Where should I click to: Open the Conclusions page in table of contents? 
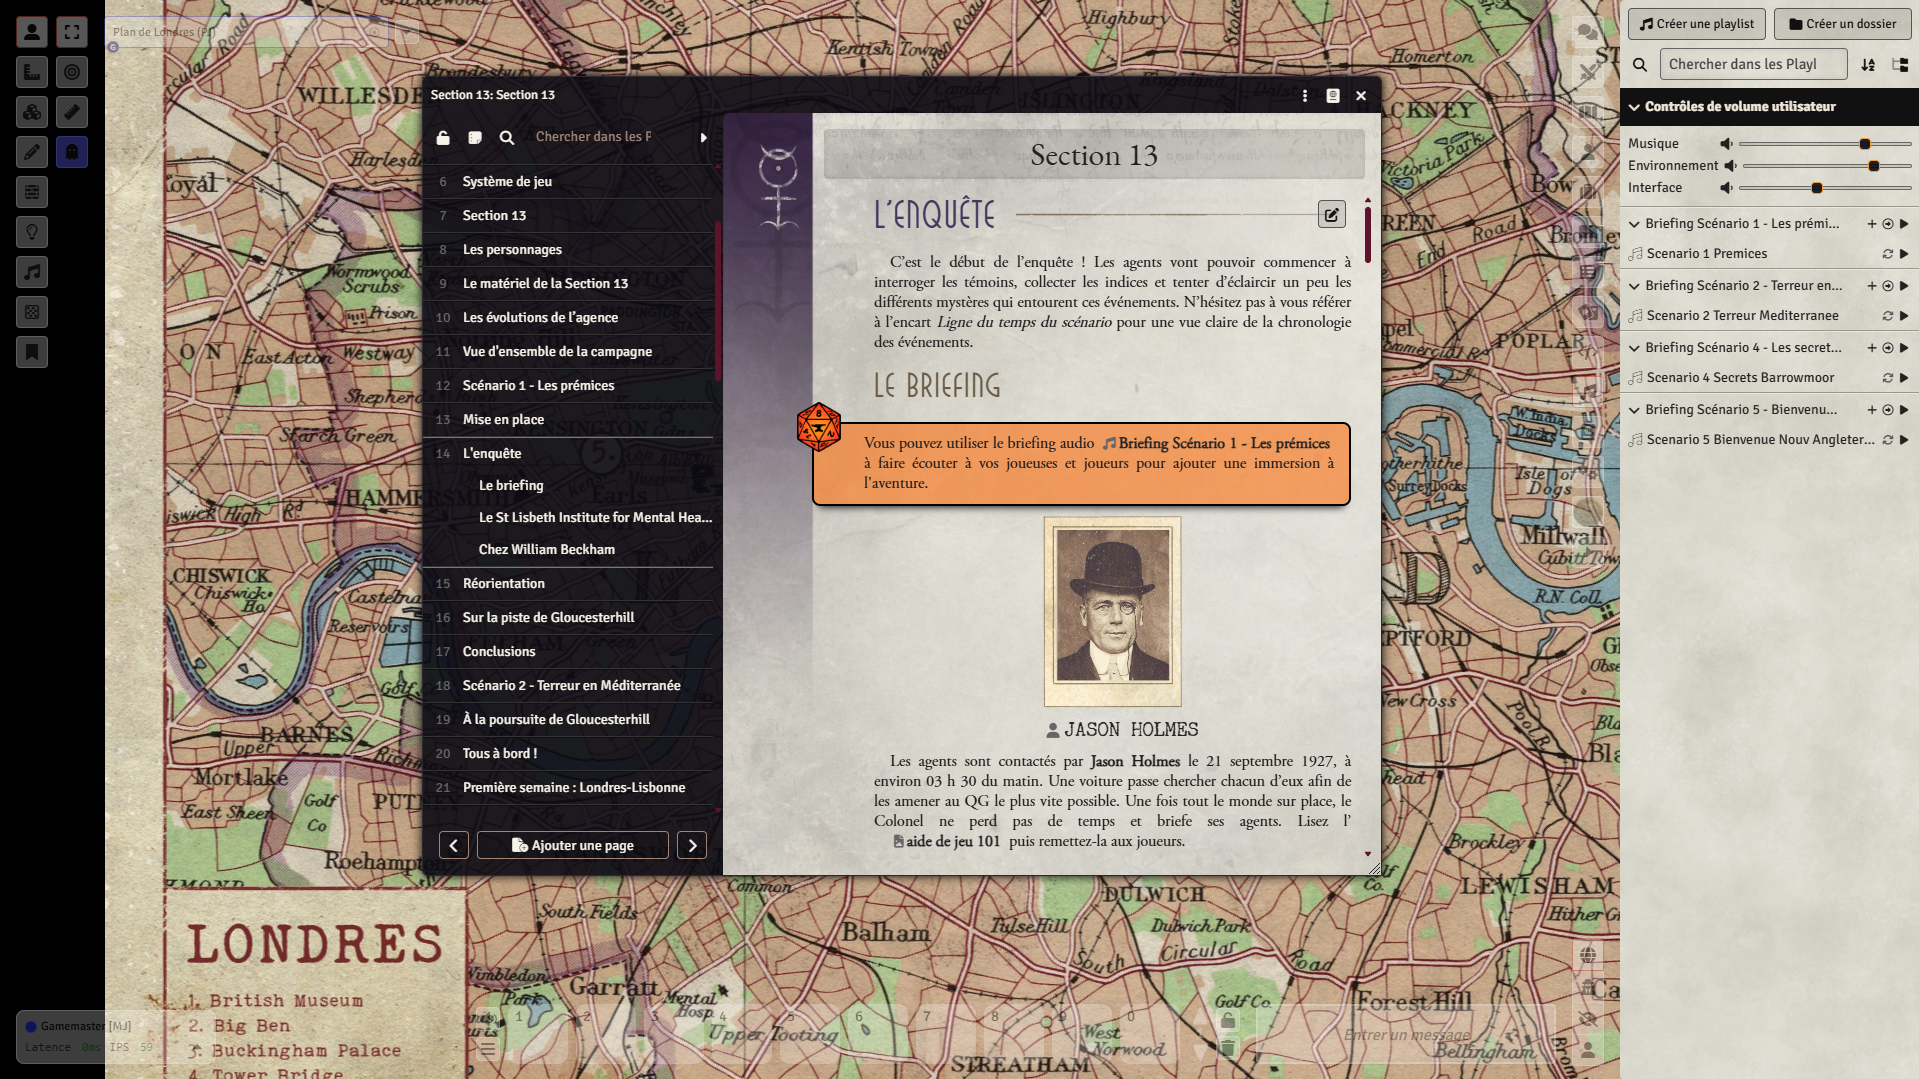coord(499,651)
